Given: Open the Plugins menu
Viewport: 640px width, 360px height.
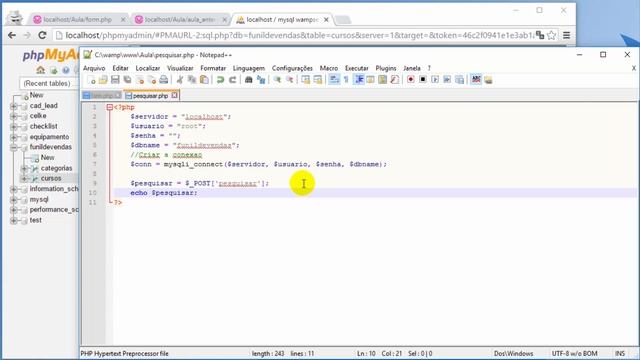Looking at the screenshot, I should [386, 68].
